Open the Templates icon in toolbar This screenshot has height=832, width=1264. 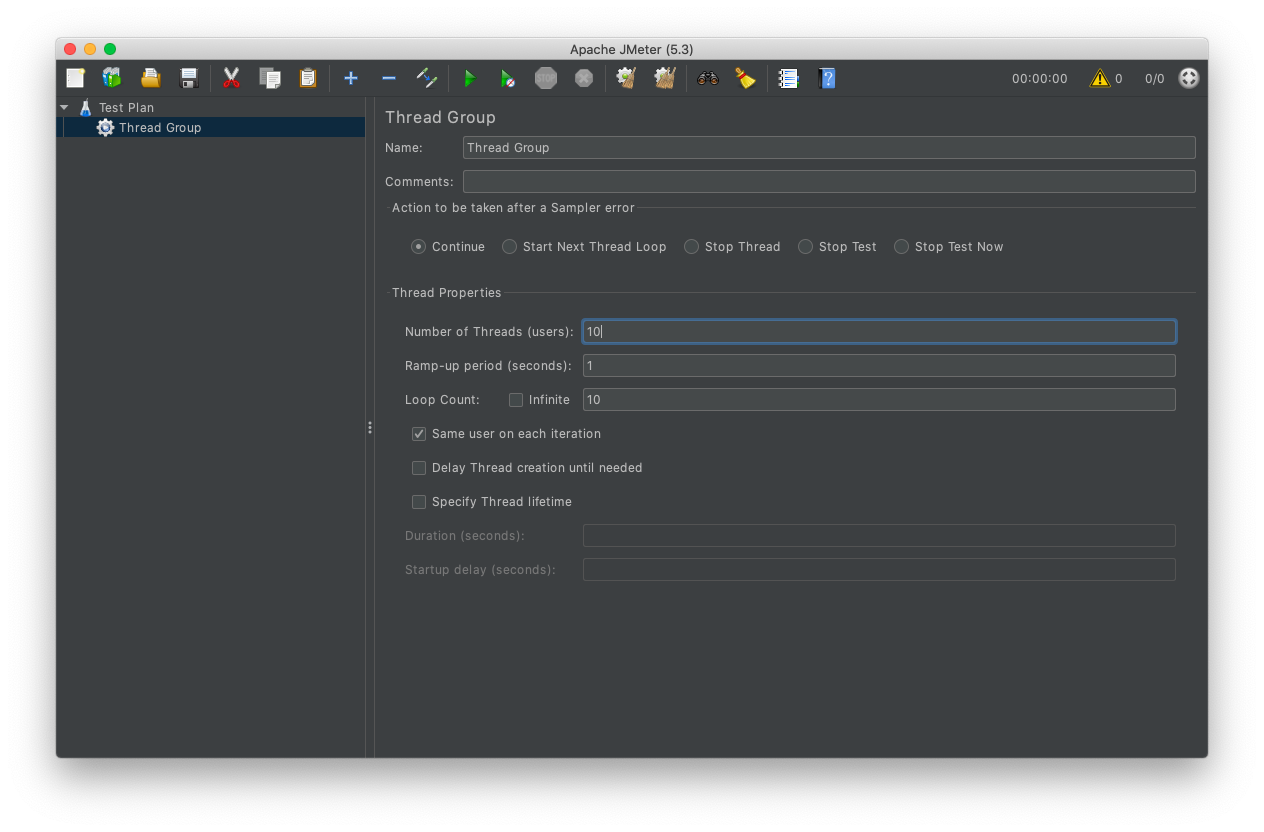pyautogui.click(x=112, y=78)
